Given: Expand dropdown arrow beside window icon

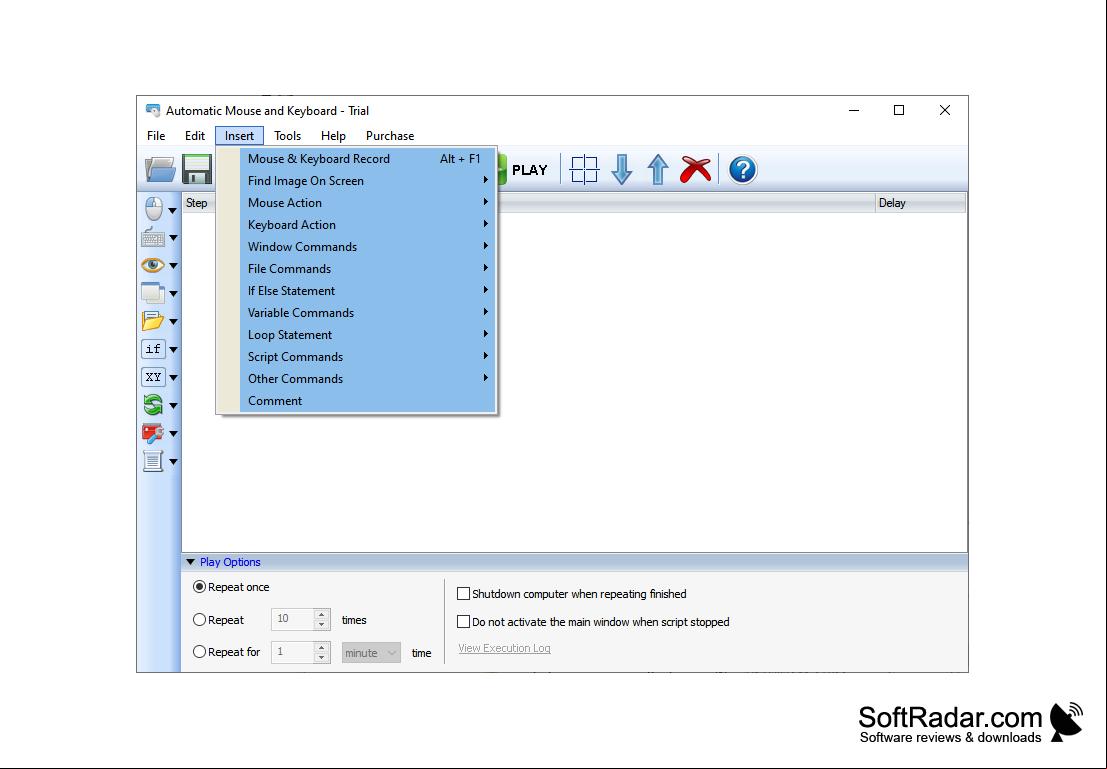Looking at the screenshot, I should point(173,294).
